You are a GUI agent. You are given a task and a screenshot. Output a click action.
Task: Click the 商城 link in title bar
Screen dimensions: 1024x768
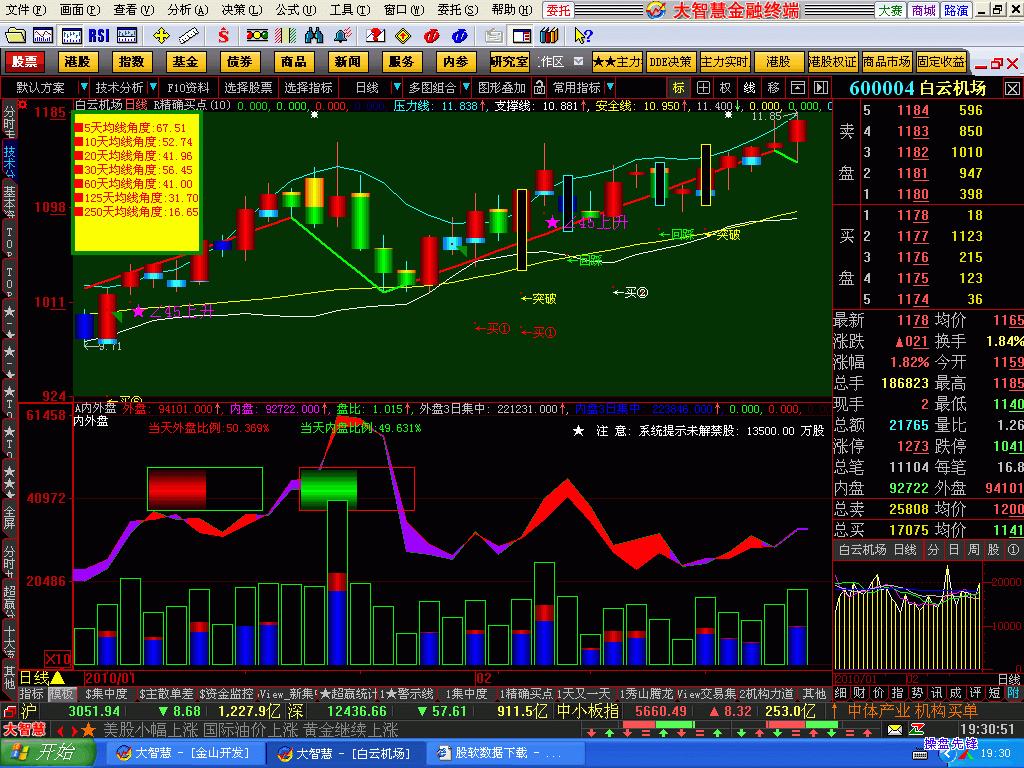923,10
